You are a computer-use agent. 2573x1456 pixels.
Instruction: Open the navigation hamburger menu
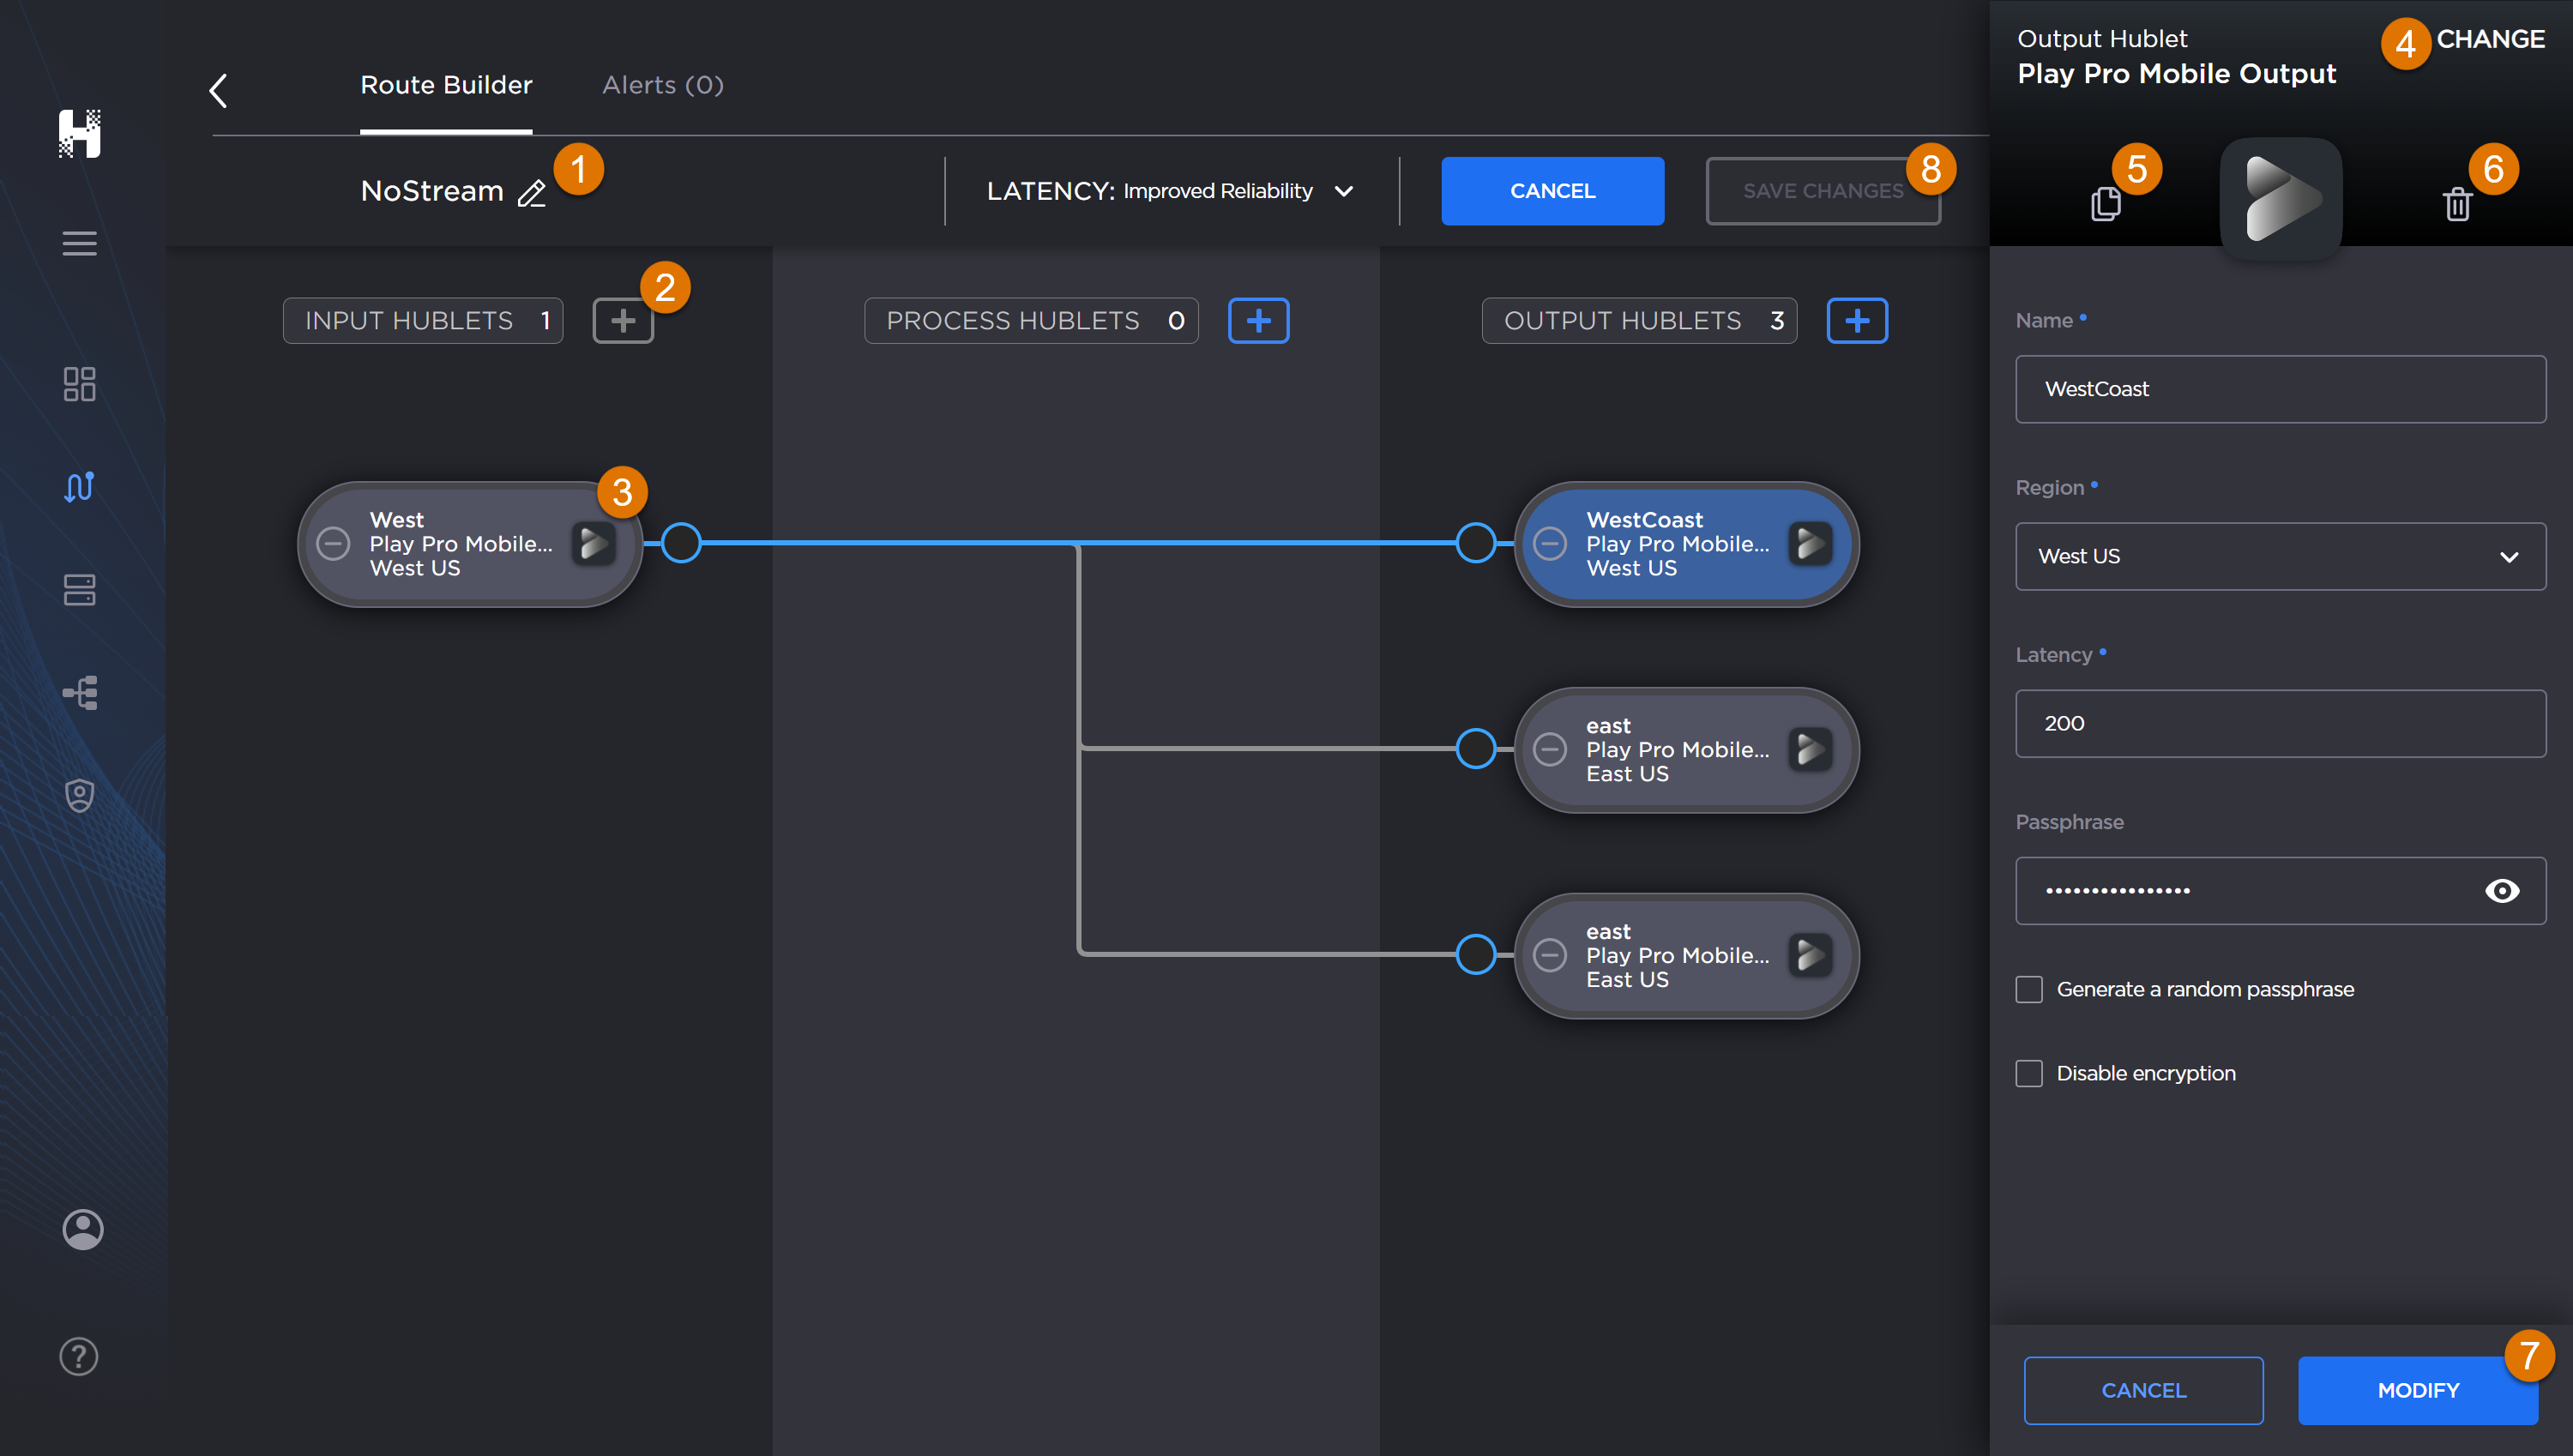coord(80,243)
